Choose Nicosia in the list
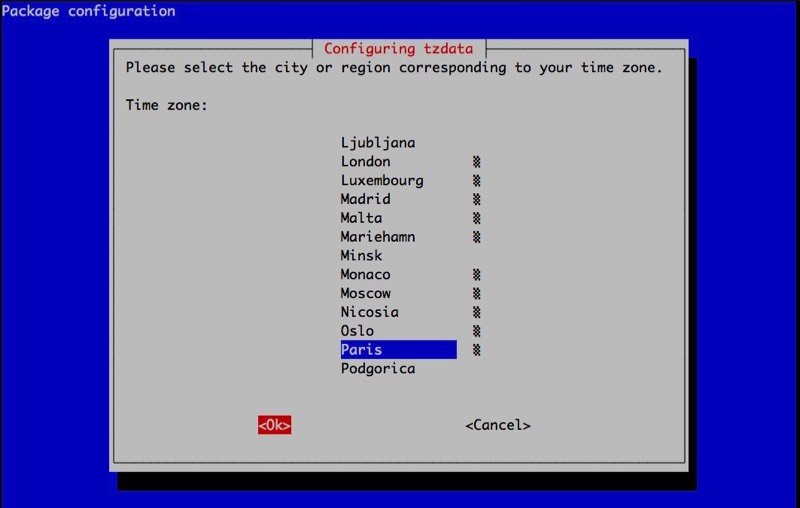 point(369,312)
